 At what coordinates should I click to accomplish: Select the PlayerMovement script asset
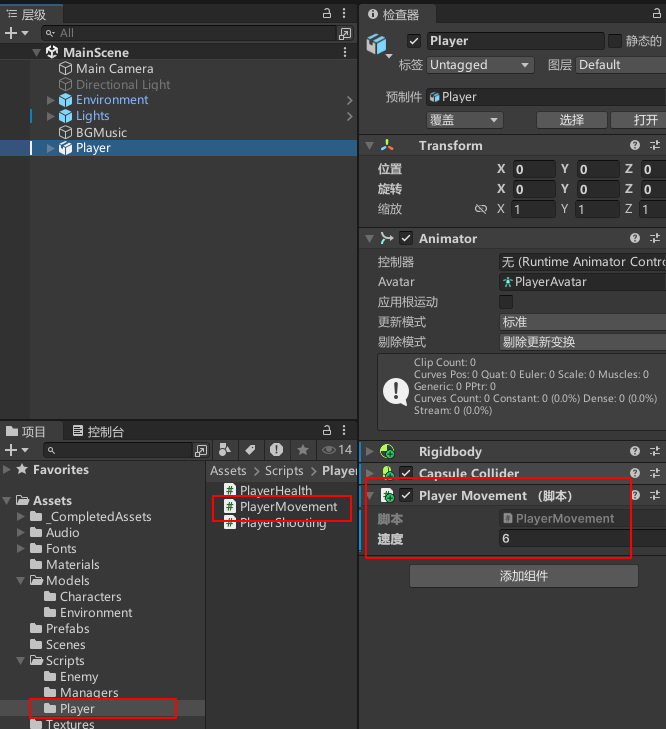pyautogui.click(x=281, y=507)
